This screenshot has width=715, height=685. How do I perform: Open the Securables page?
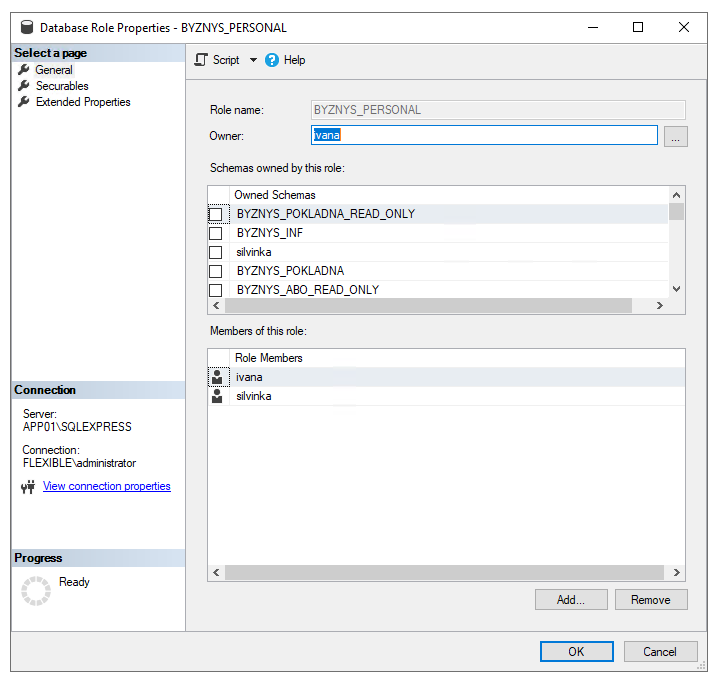click(x=62, y=86)
